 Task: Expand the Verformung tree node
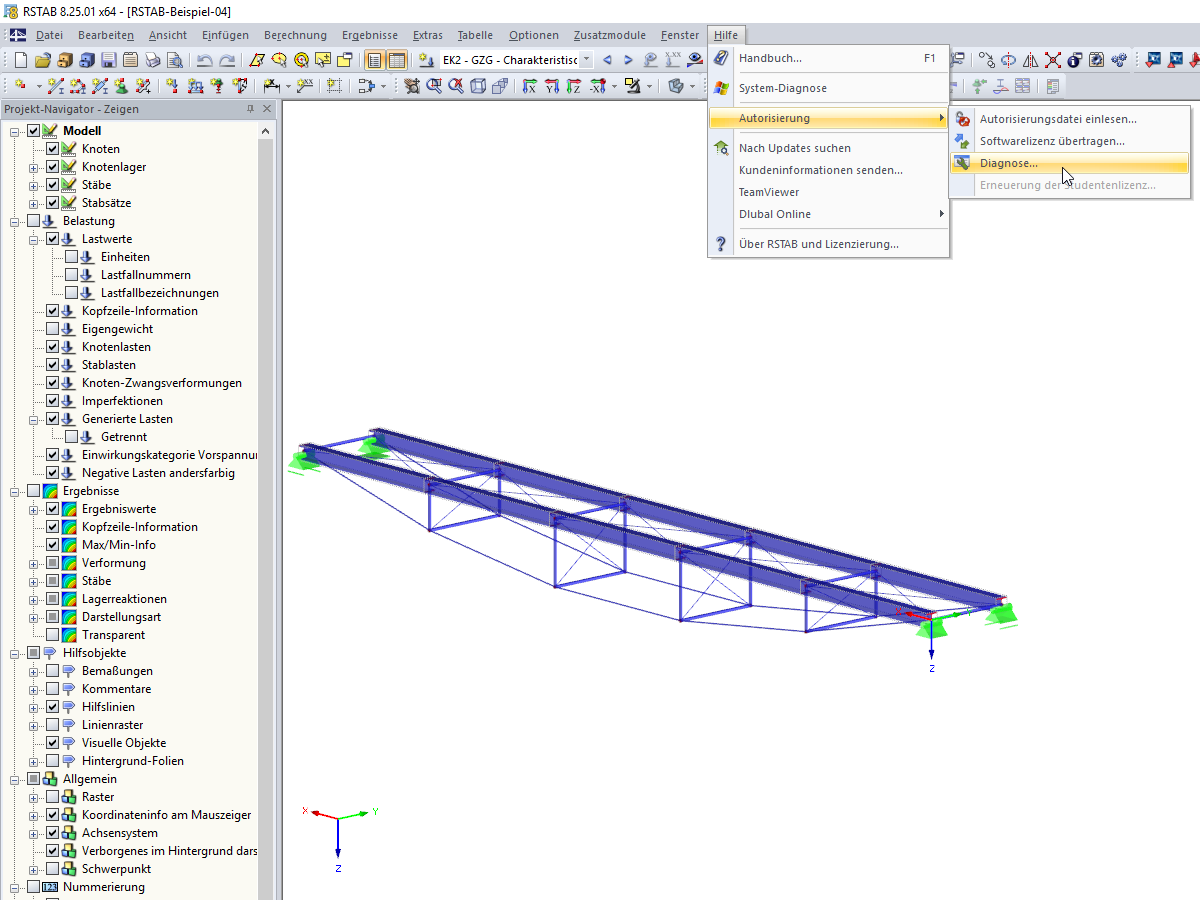[x=34, y=563]
